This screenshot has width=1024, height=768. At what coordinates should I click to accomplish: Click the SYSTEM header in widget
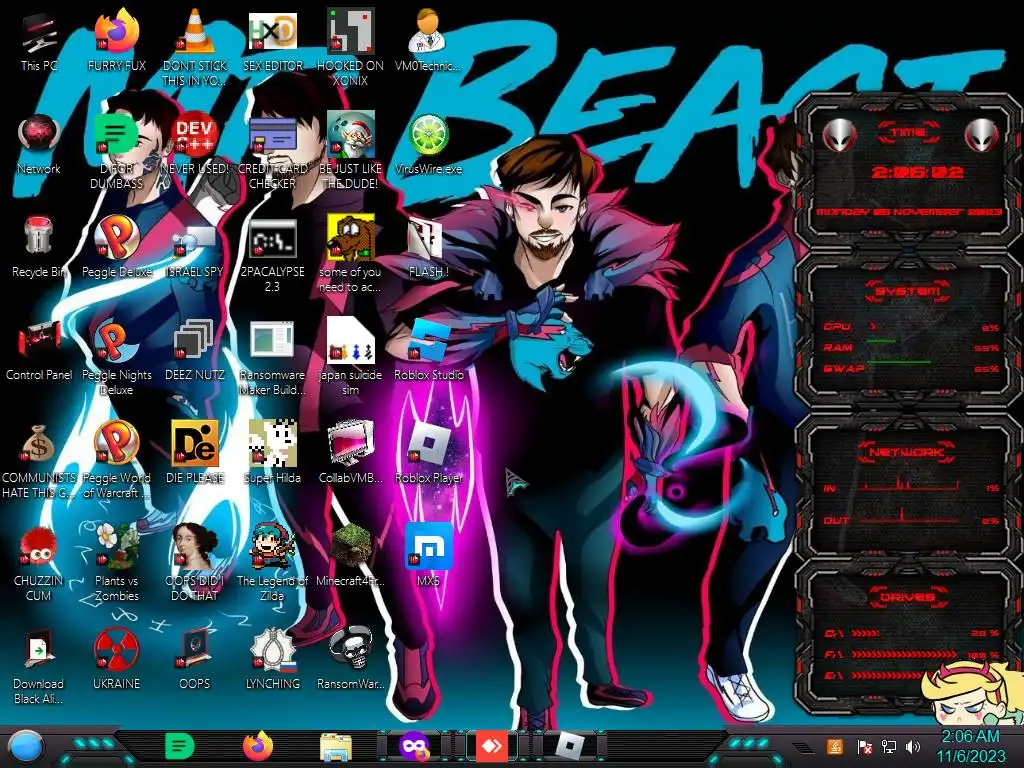click(907, 291)
